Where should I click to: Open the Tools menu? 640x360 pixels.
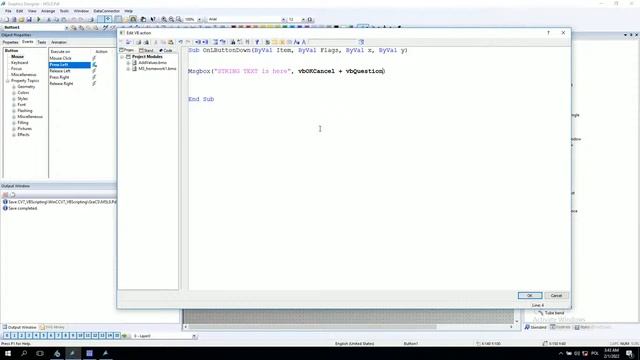pyautogui.click(x=64, y=11)
